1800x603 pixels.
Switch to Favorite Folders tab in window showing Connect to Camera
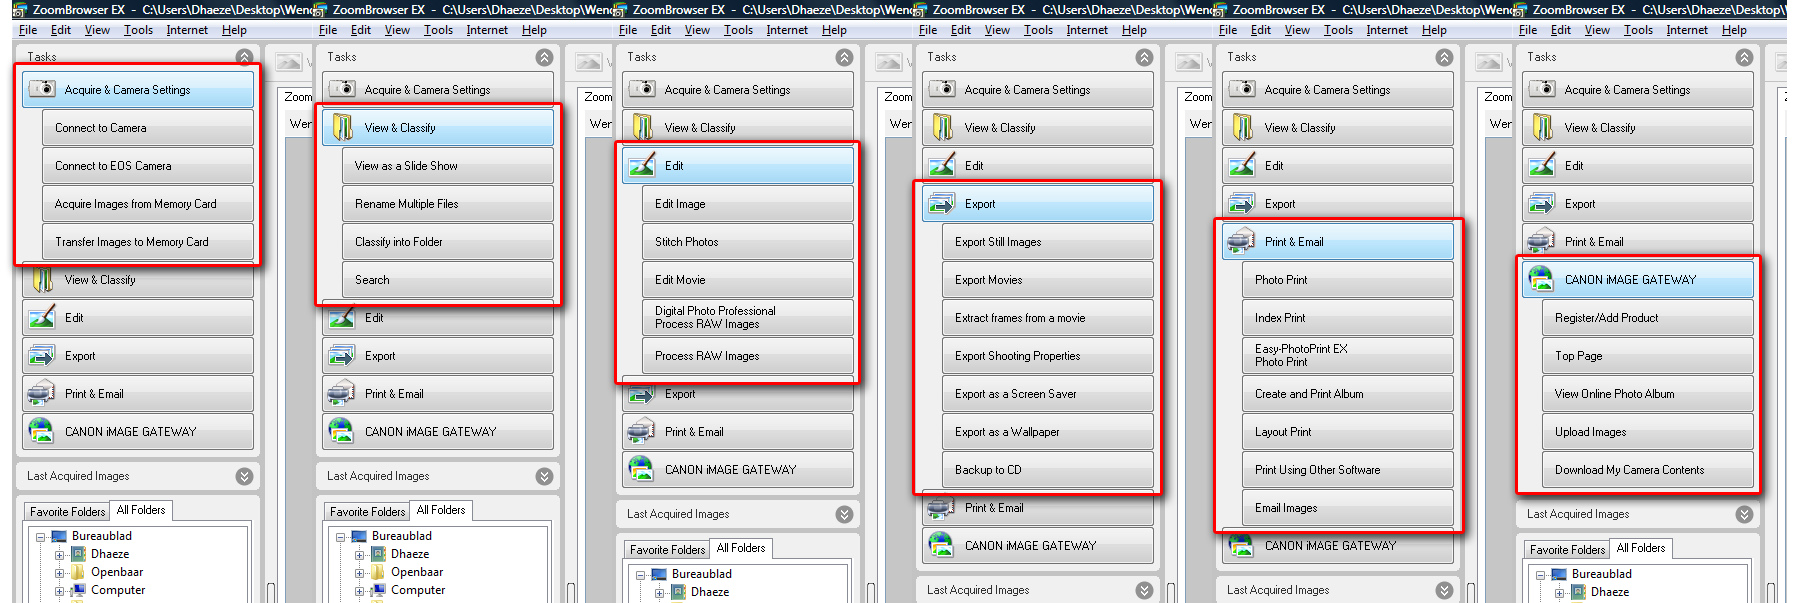click(x=67, y=511)
